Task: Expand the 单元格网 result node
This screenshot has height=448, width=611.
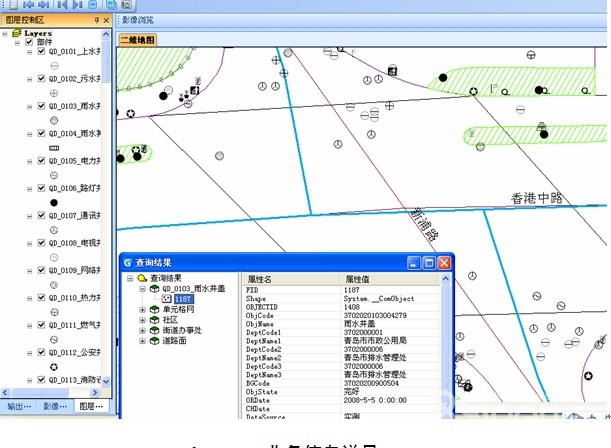Action: click(143, 309)
